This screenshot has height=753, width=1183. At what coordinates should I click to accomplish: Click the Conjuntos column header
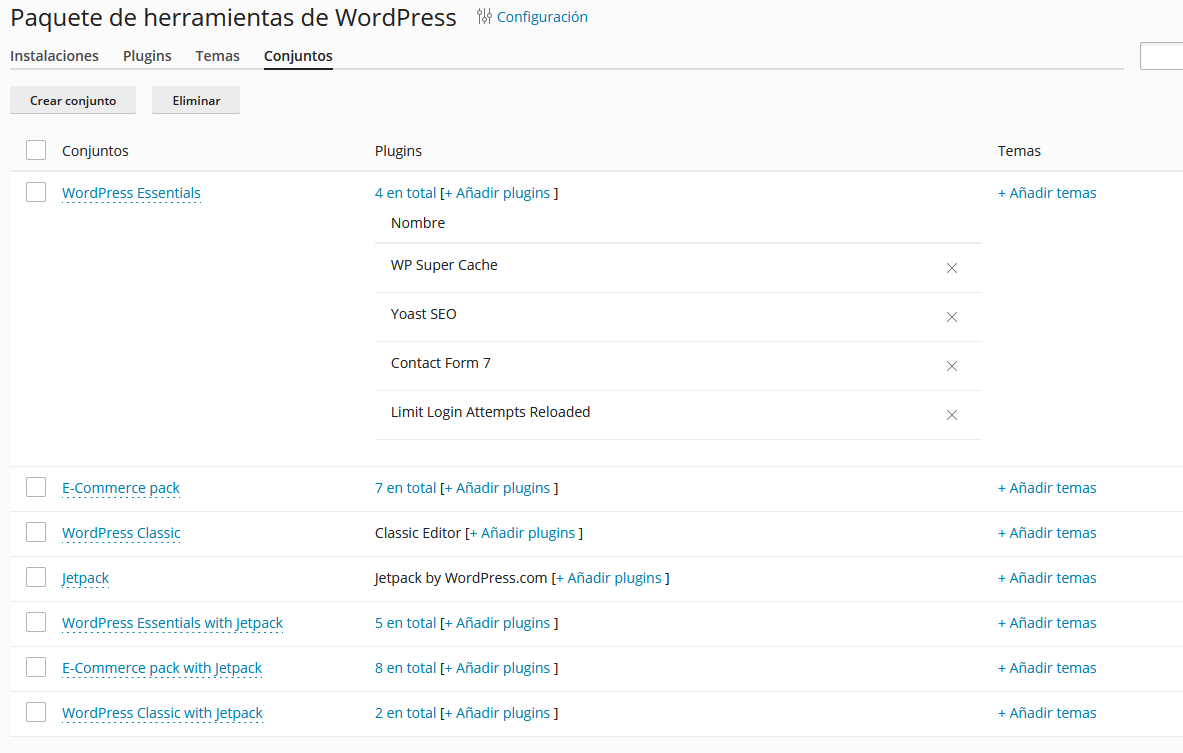click(x=95, y=151)
